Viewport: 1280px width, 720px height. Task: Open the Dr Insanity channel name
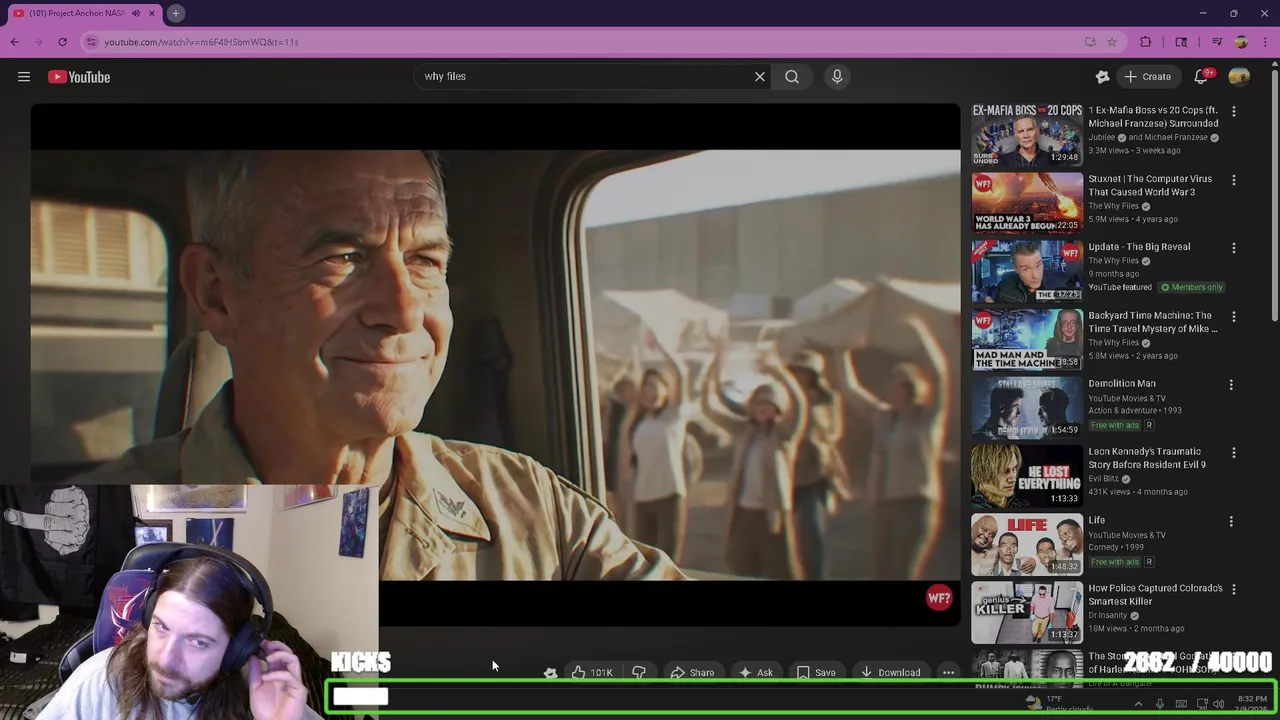[1108, 615]
